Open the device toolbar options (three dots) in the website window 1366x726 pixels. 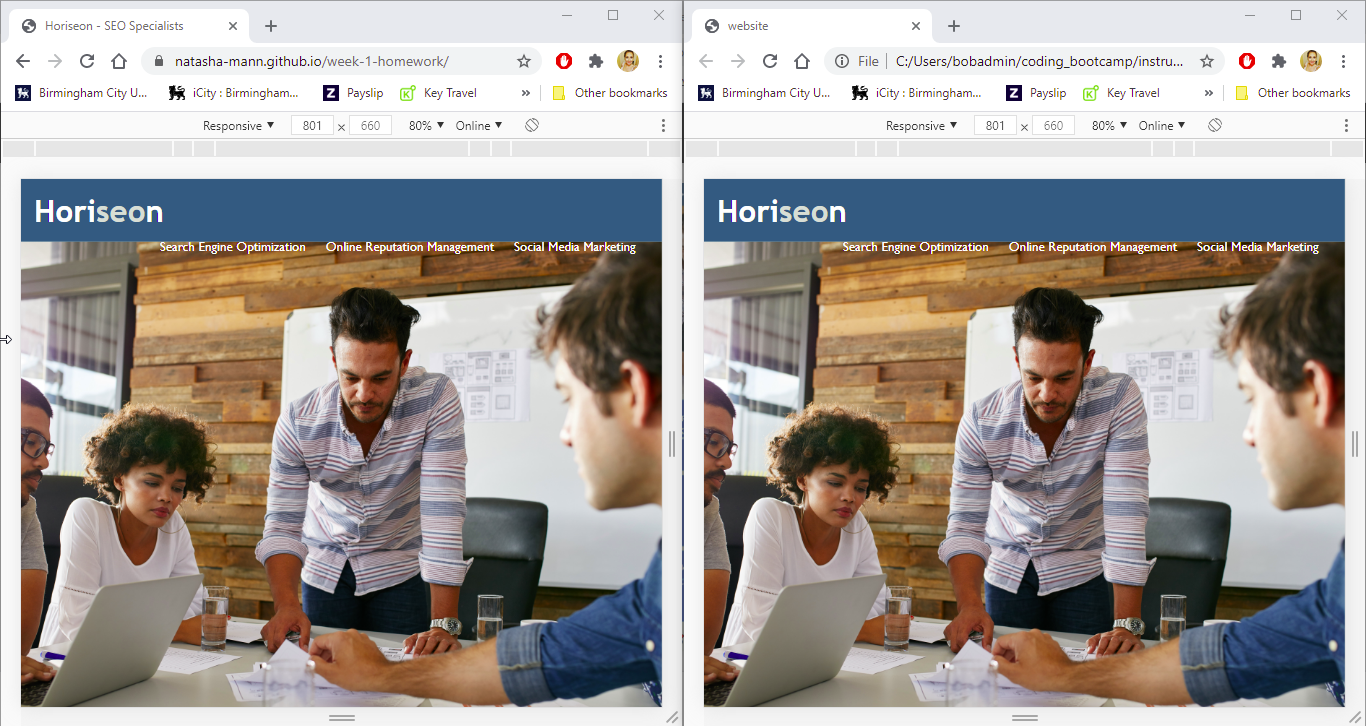pos(1346,125)
